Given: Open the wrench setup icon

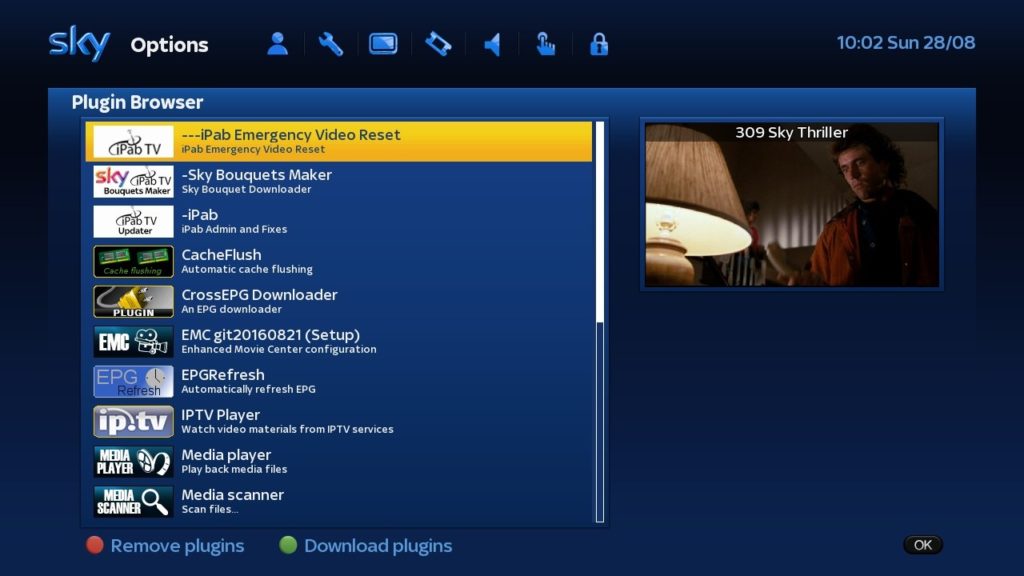Looking at the screenshot, I should (x=331, y=44).
